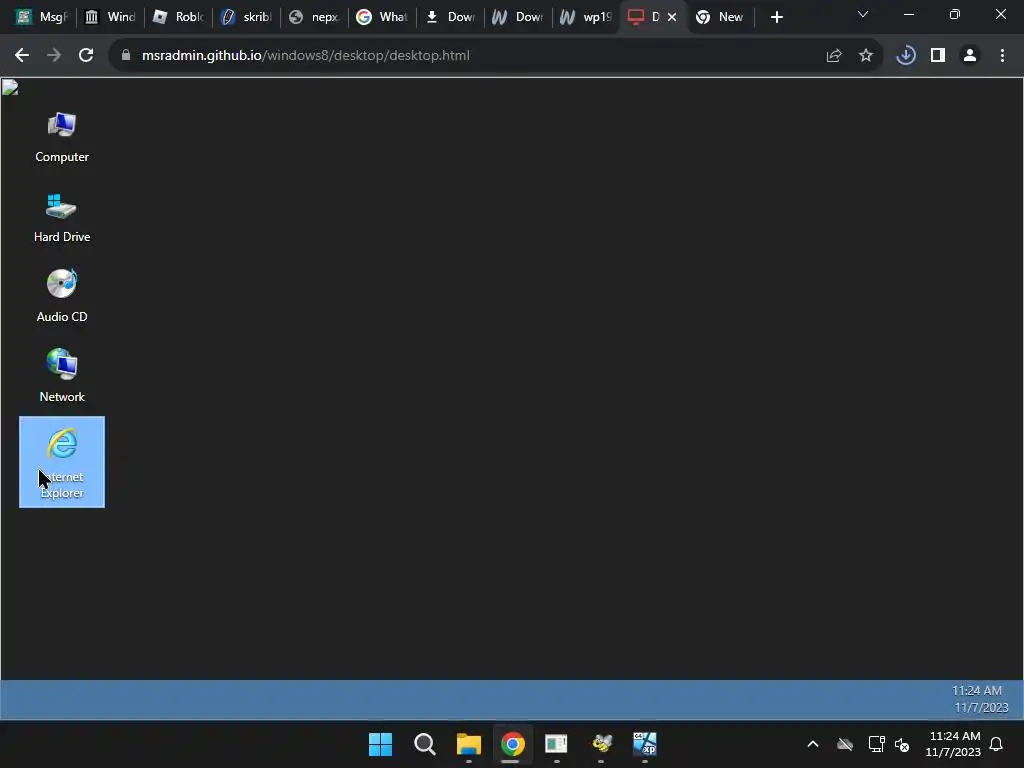The image size is (1024, 768).
Task: Open File Explorer from the taskbar
Action: tap(468, 744)
